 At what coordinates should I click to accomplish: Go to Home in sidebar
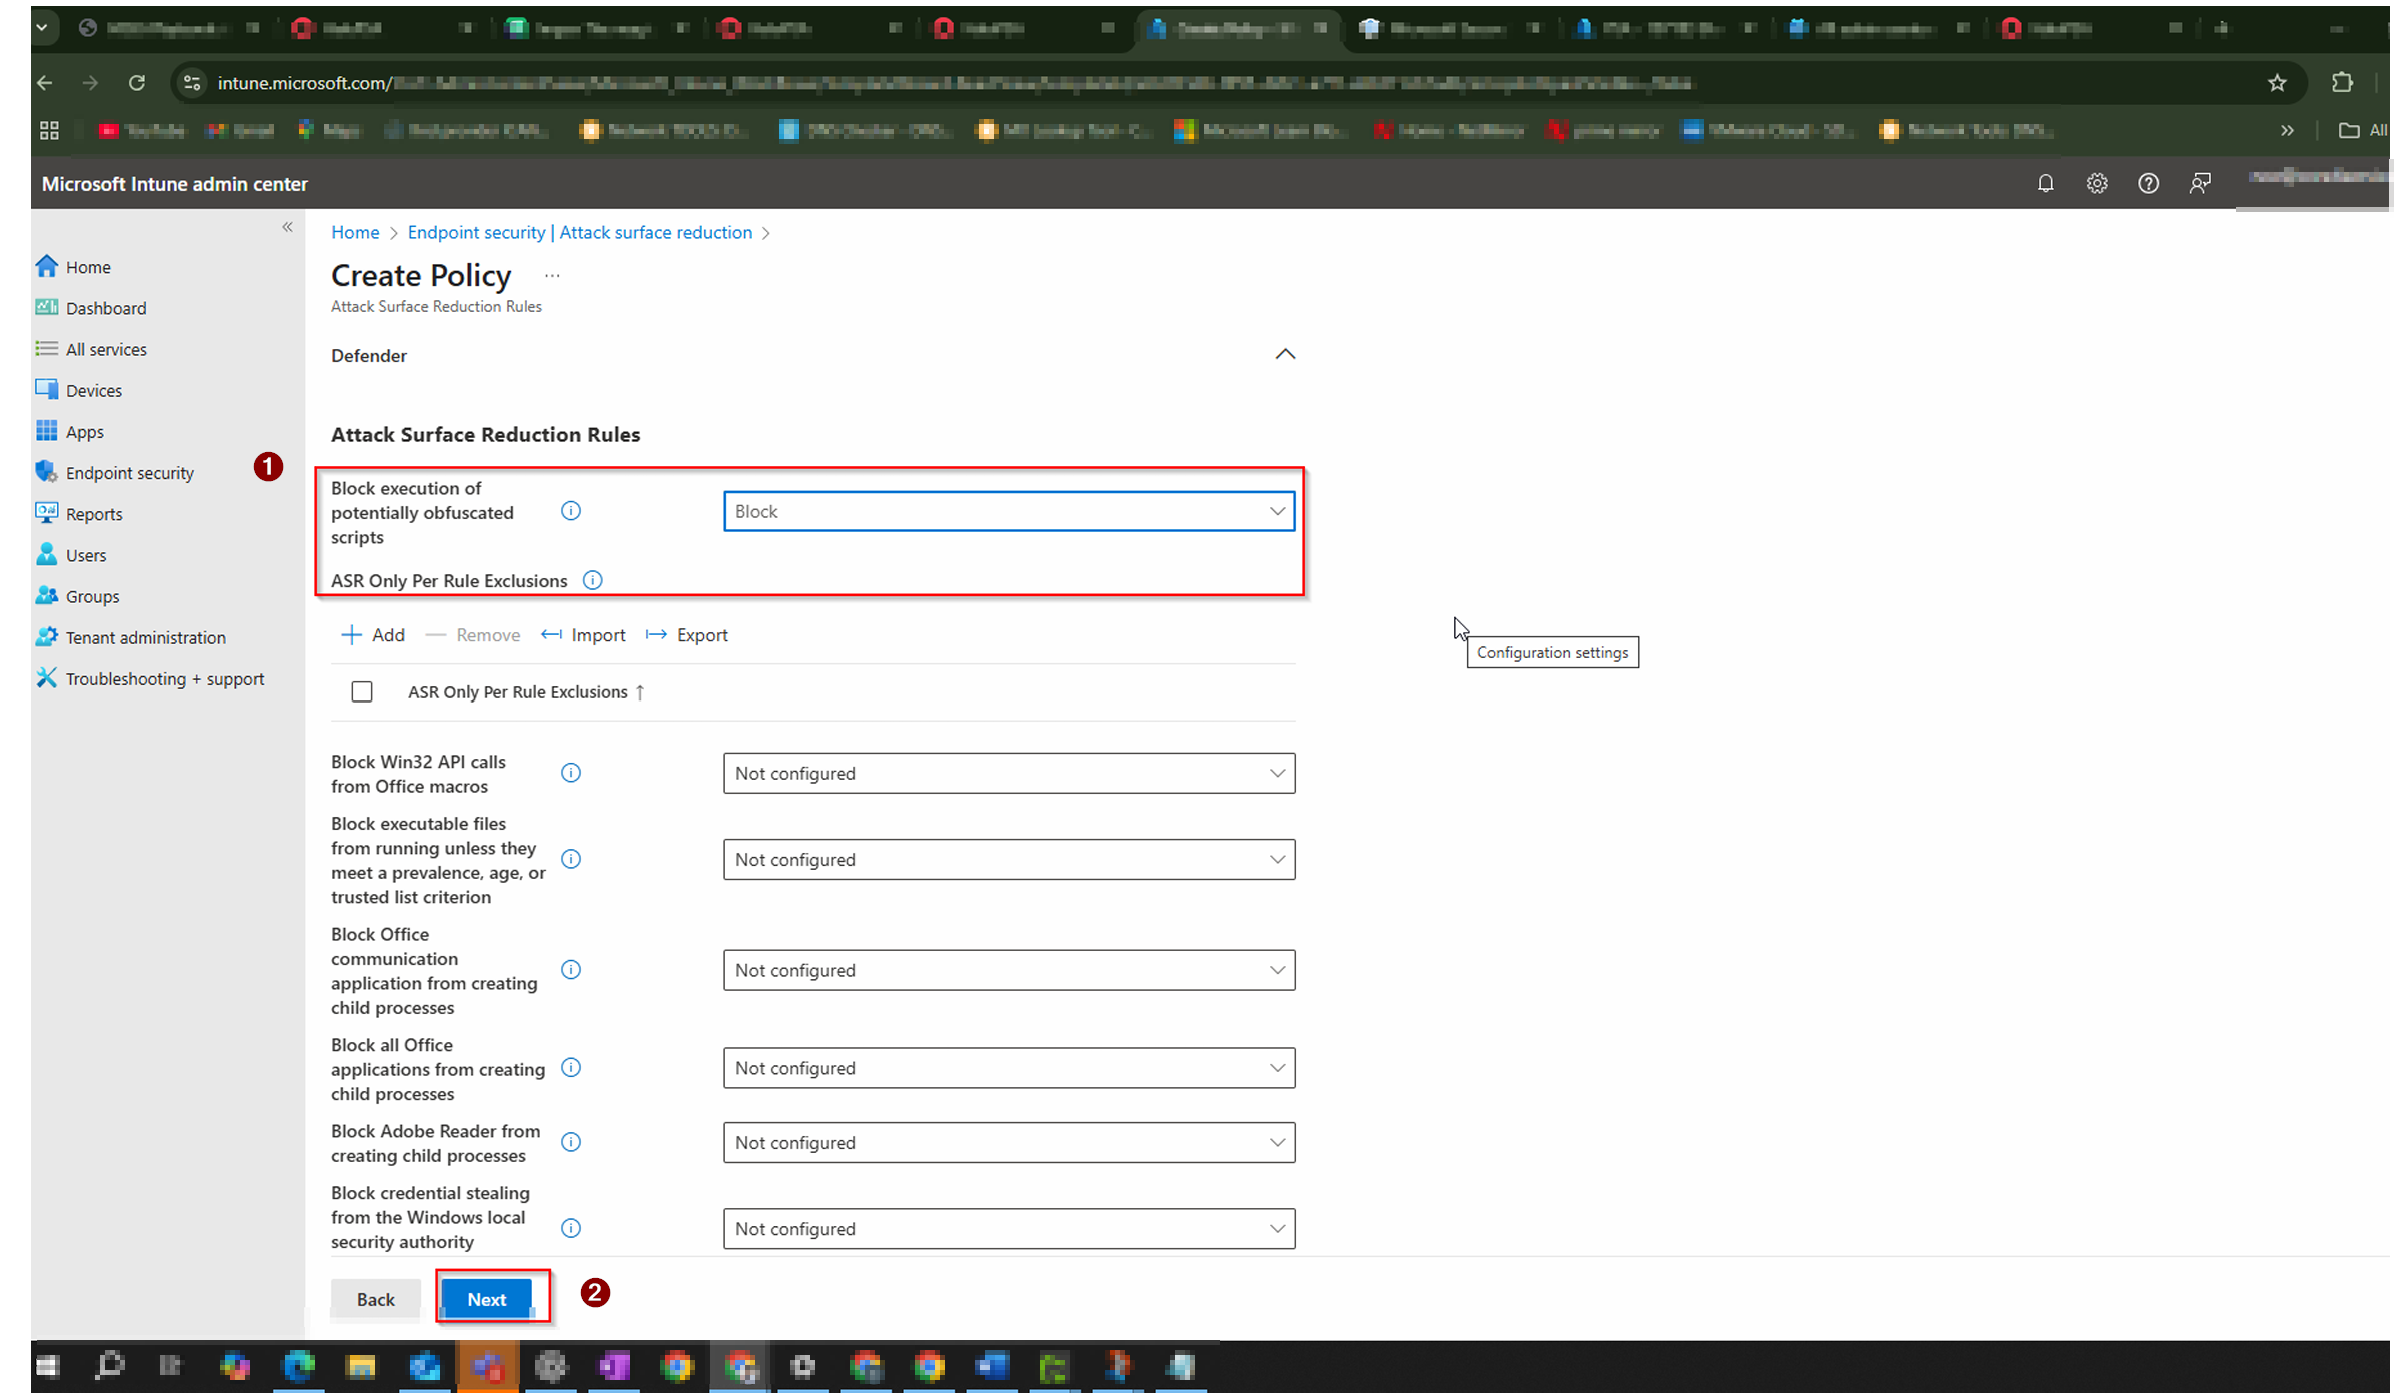[88, 267]
